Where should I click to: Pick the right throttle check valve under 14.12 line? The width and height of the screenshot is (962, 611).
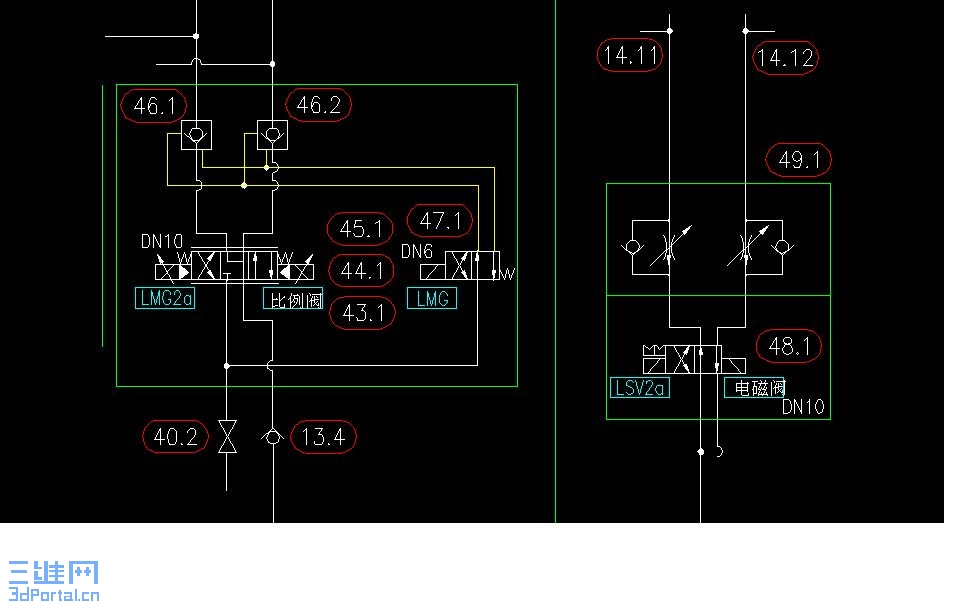point(760,247)
